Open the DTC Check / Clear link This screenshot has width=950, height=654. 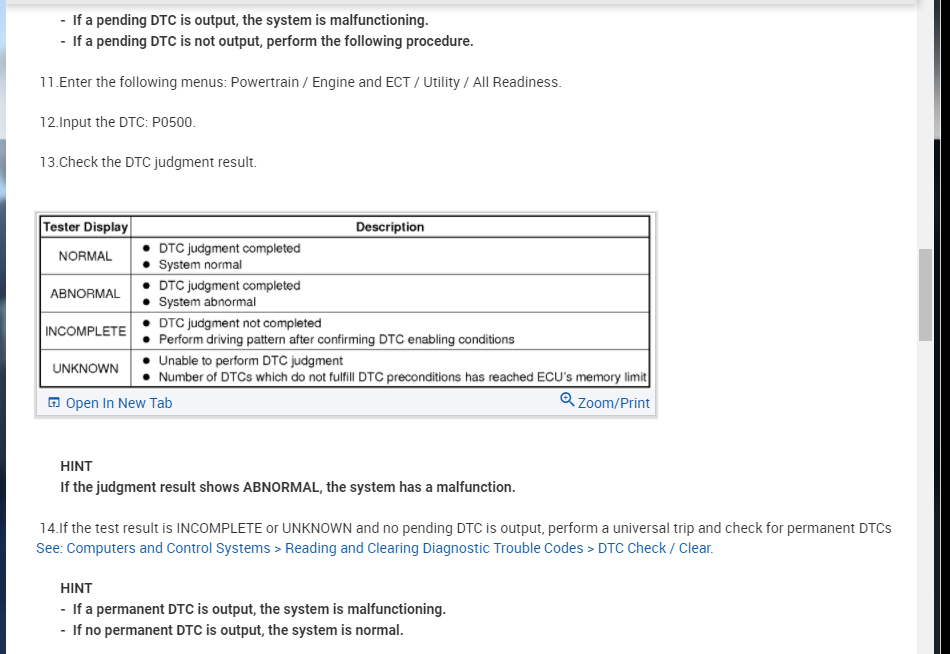(655, 548)
